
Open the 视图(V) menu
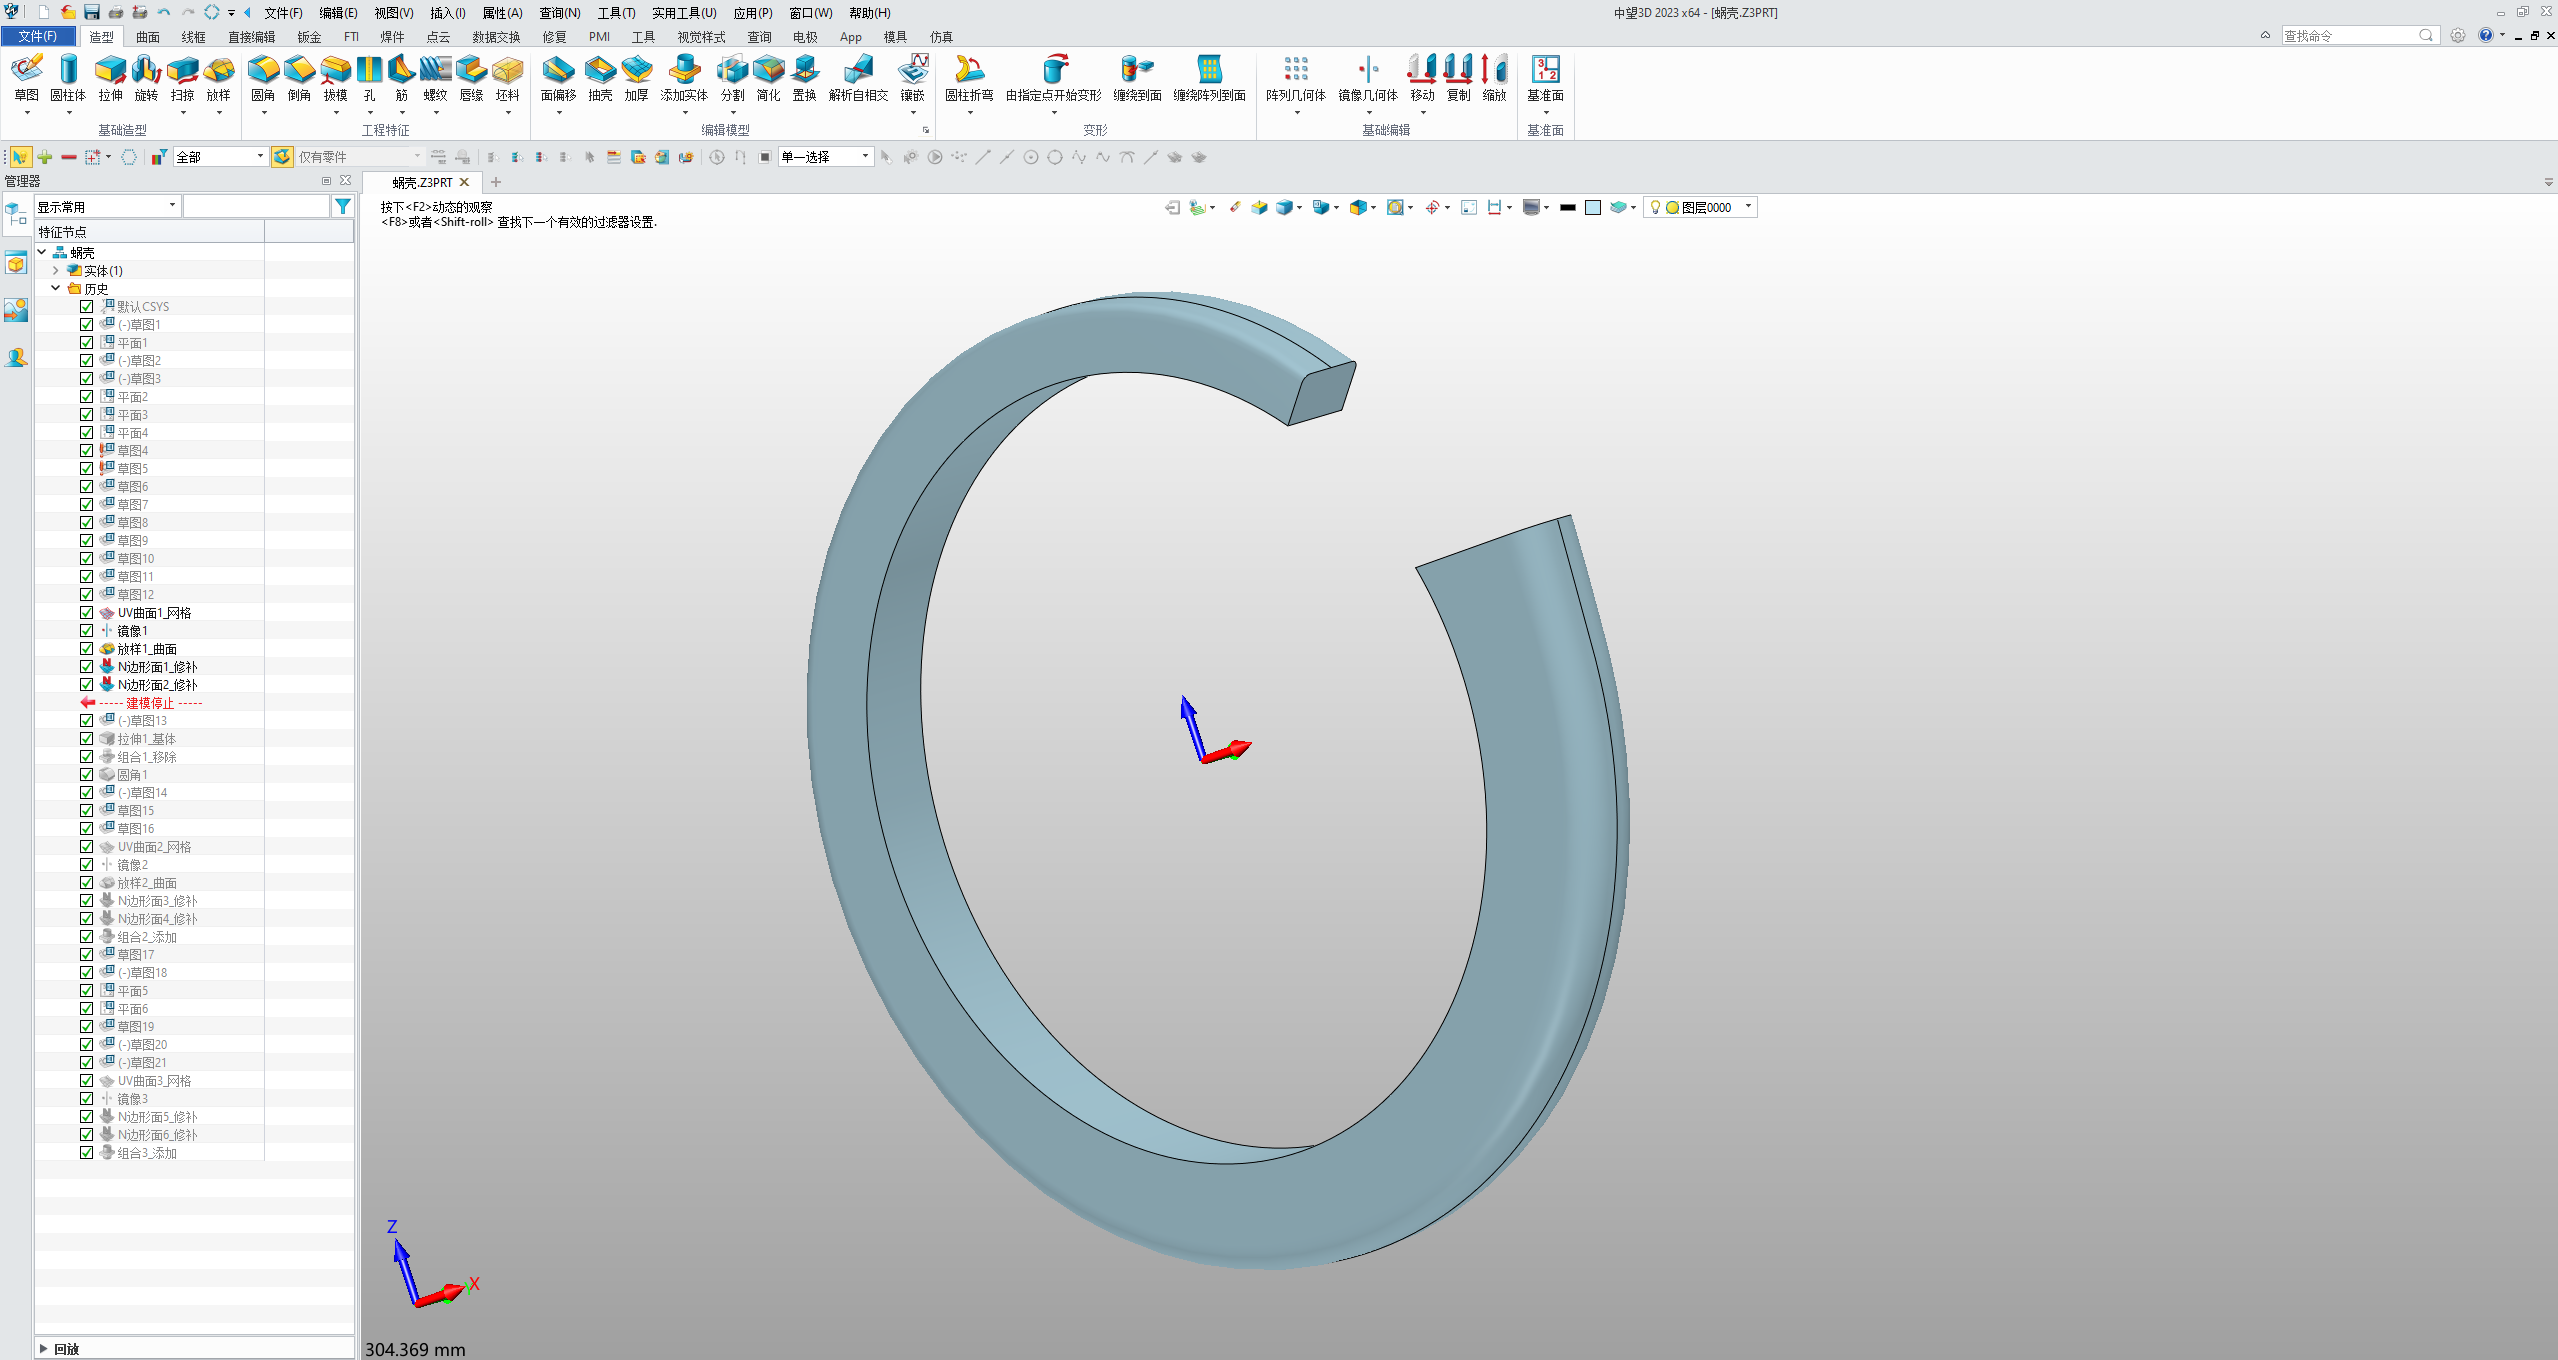point(393,13)
